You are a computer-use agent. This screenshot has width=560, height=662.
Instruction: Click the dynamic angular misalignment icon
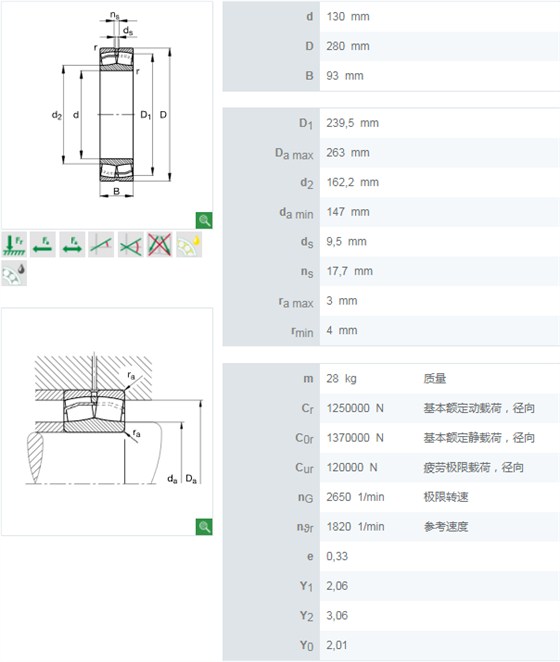point(130,244)
